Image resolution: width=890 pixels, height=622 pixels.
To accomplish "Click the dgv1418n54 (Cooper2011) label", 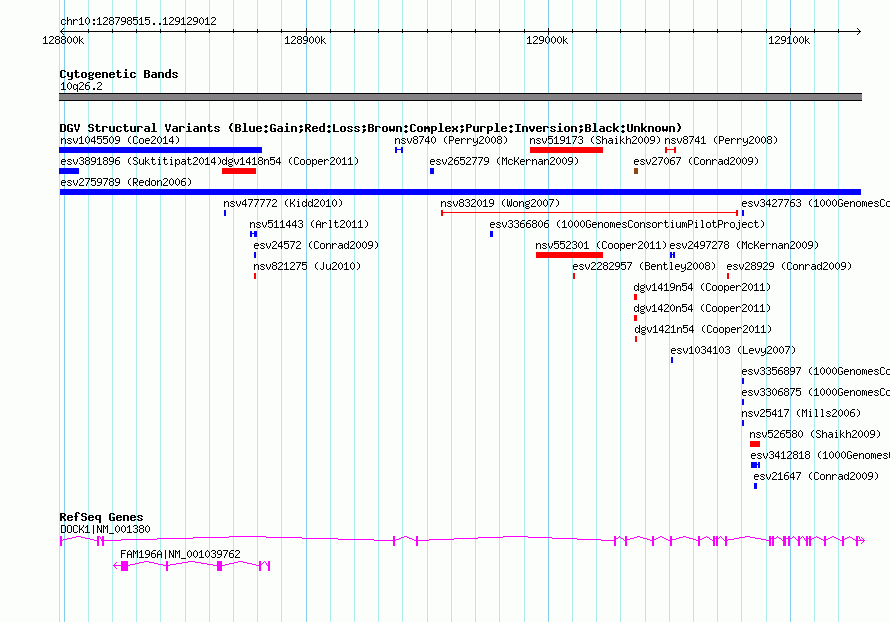I will 290,161.
